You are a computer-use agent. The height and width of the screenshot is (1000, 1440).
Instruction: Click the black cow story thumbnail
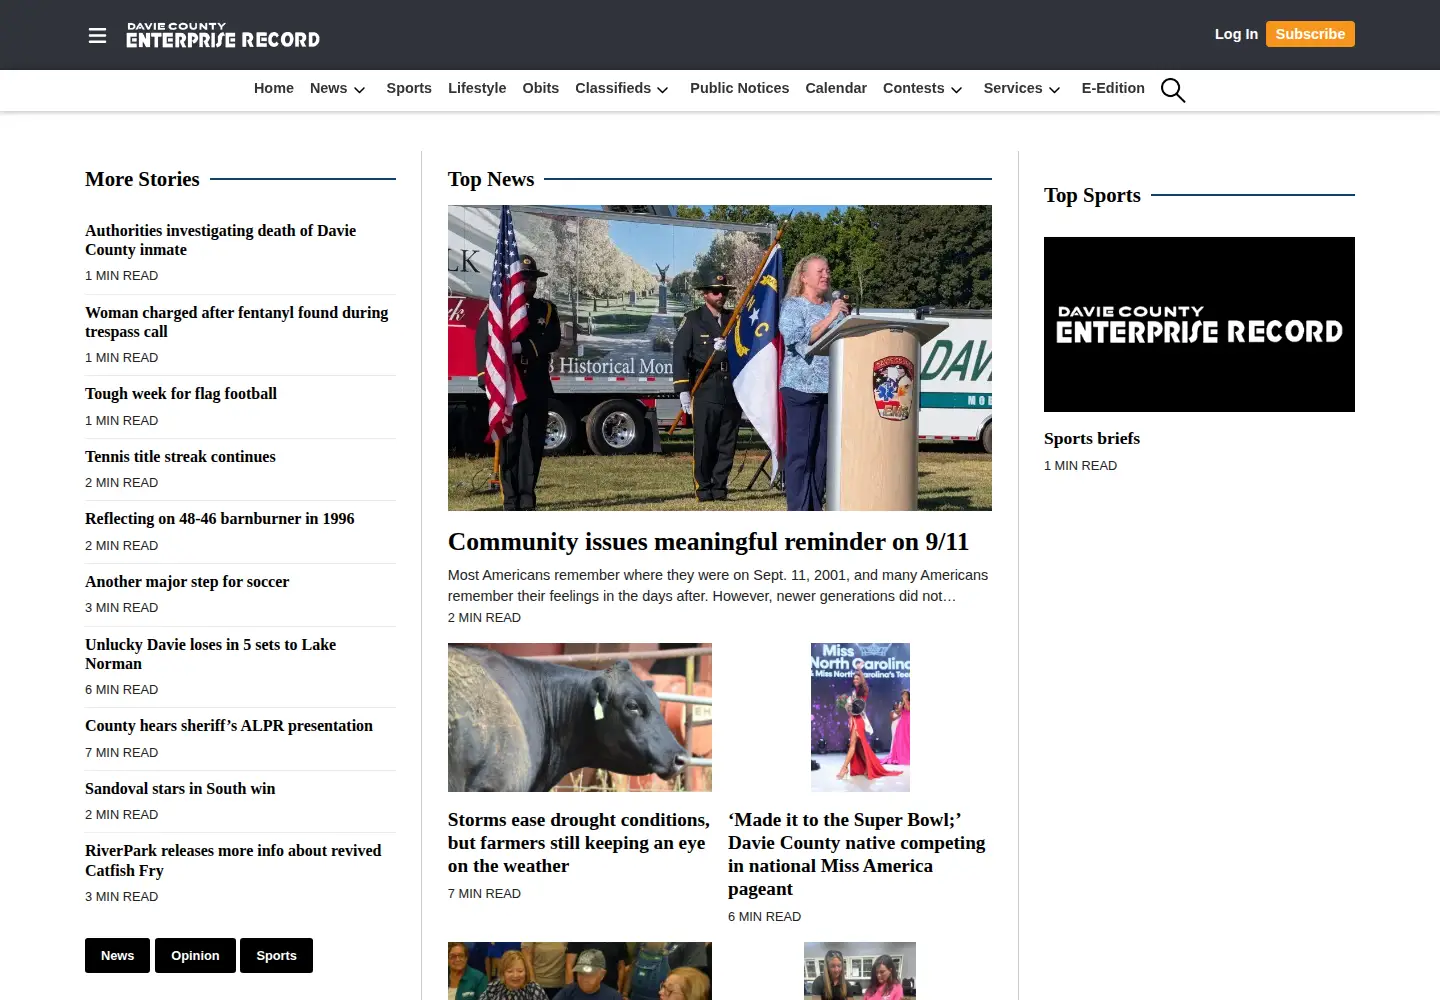(x=580, y=717)
